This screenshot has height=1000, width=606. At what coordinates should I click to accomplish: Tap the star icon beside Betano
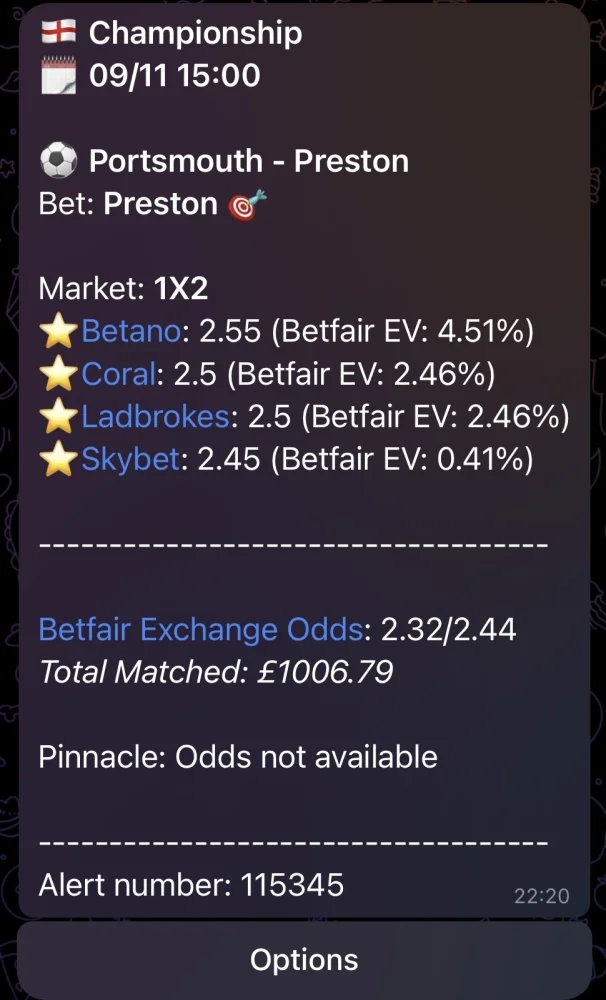(x=59, y=331)
